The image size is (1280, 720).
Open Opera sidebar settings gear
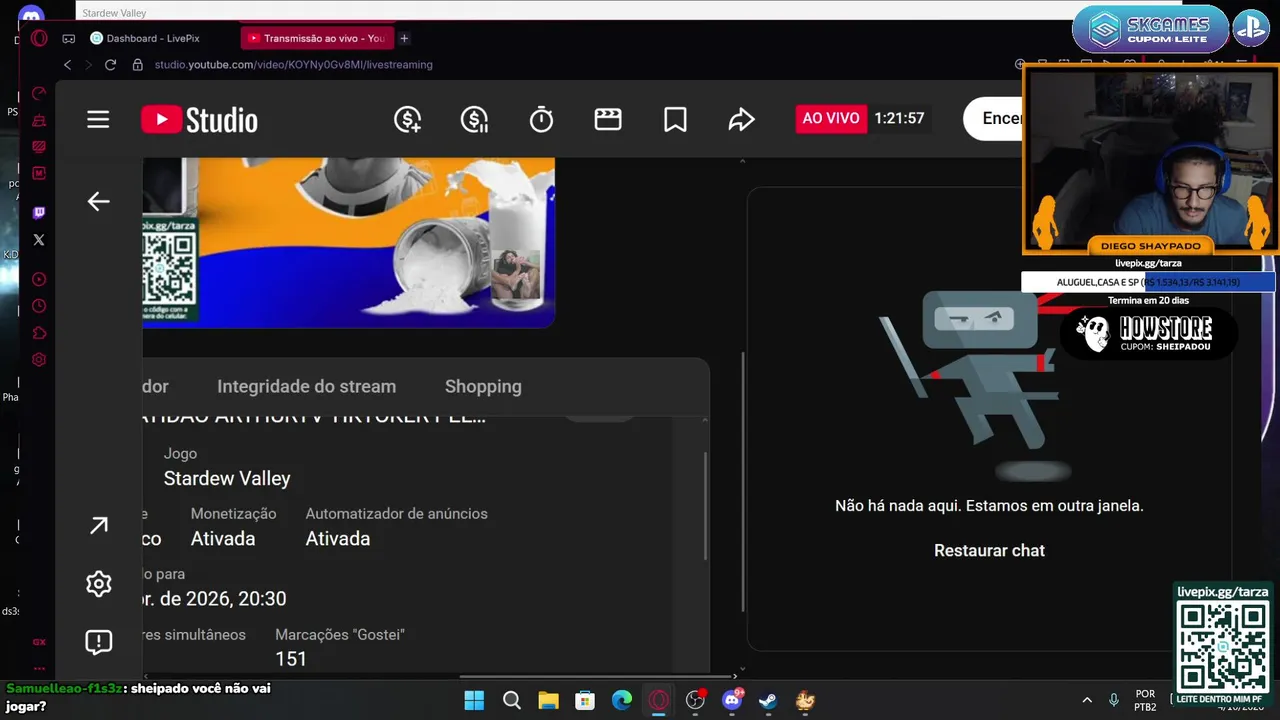coord(39,360)
